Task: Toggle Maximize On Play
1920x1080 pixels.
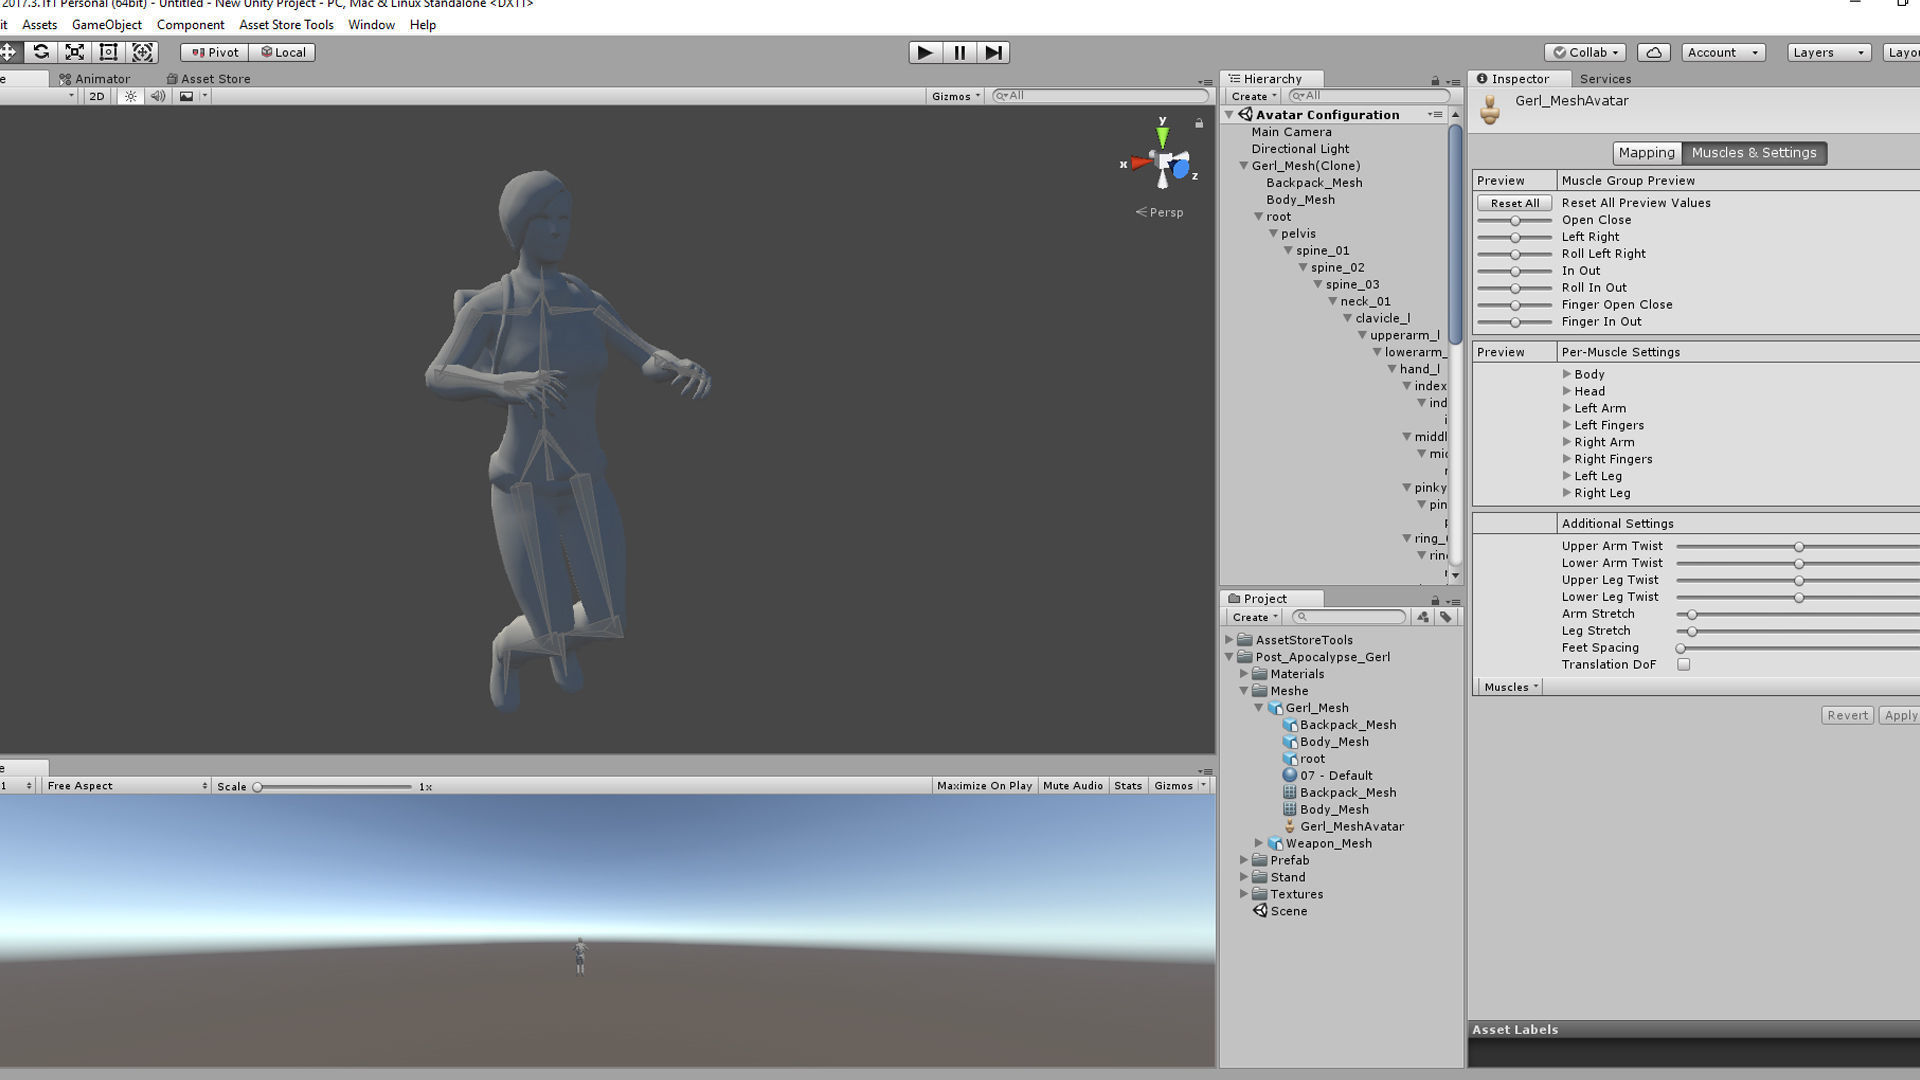Action: click(984, 786)
